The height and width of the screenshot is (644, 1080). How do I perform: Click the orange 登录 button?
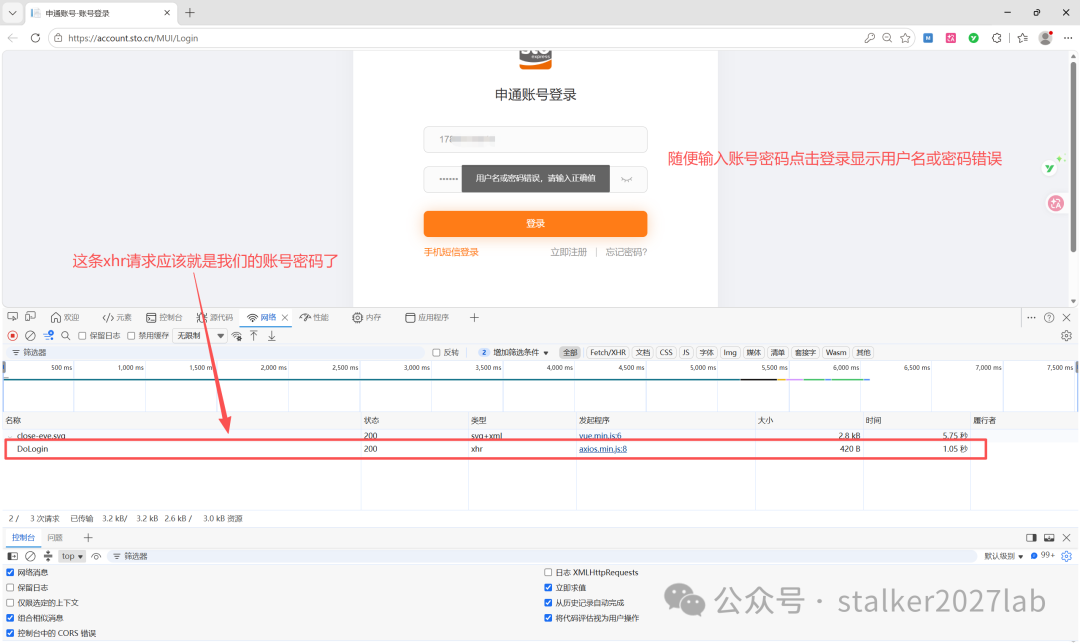tap(535, 223)
